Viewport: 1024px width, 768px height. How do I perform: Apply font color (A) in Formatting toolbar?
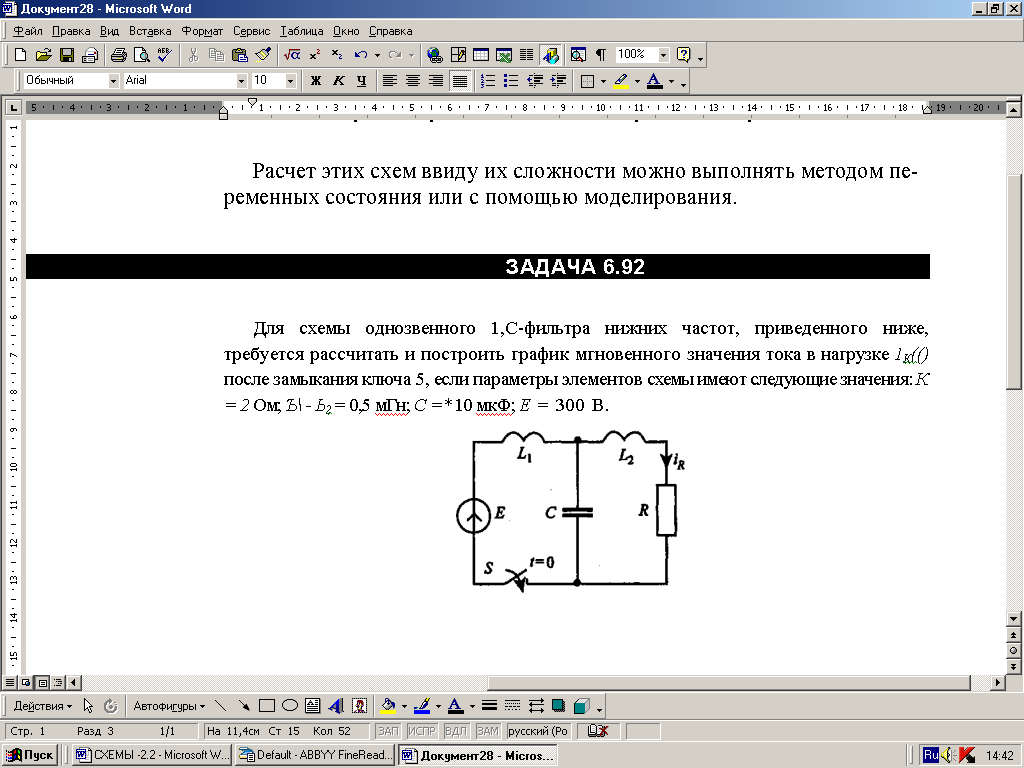[654, 81]
